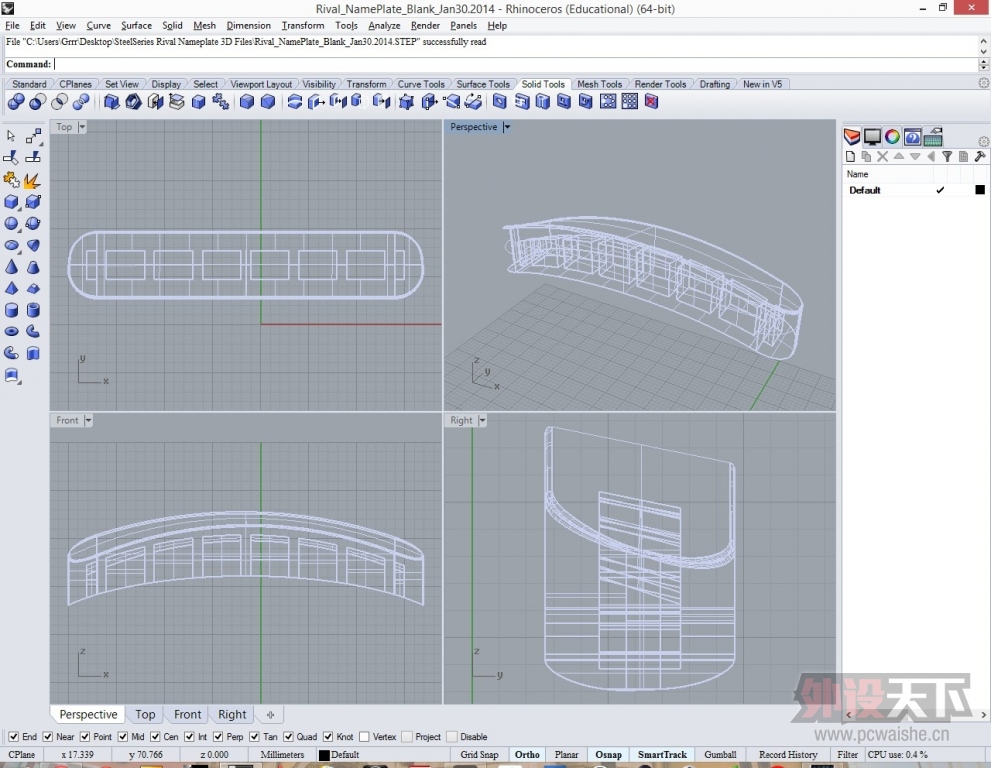Click the Join puzzle-piece tool icon

[11, 180]
